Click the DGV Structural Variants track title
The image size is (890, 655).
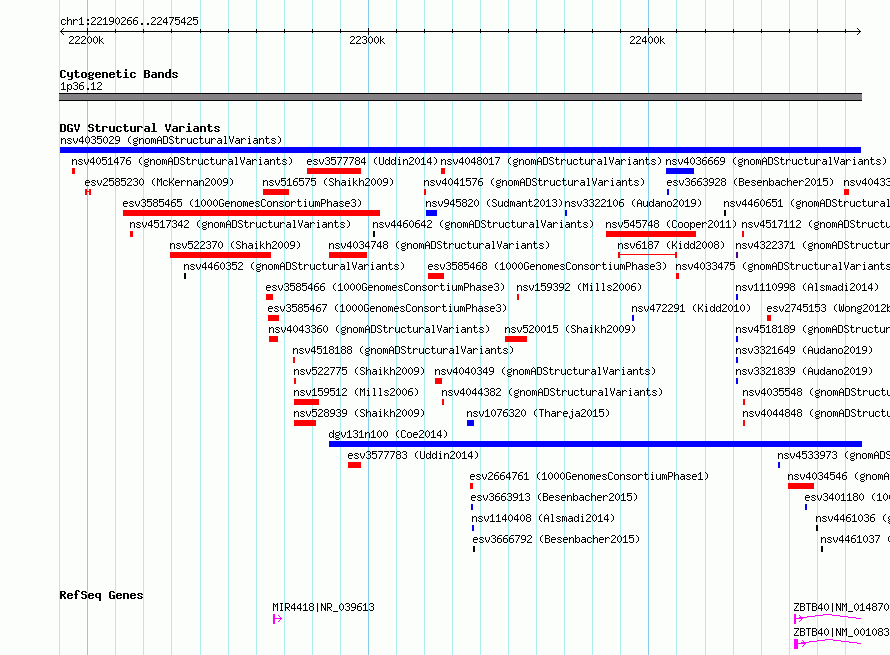pos(140,128)
